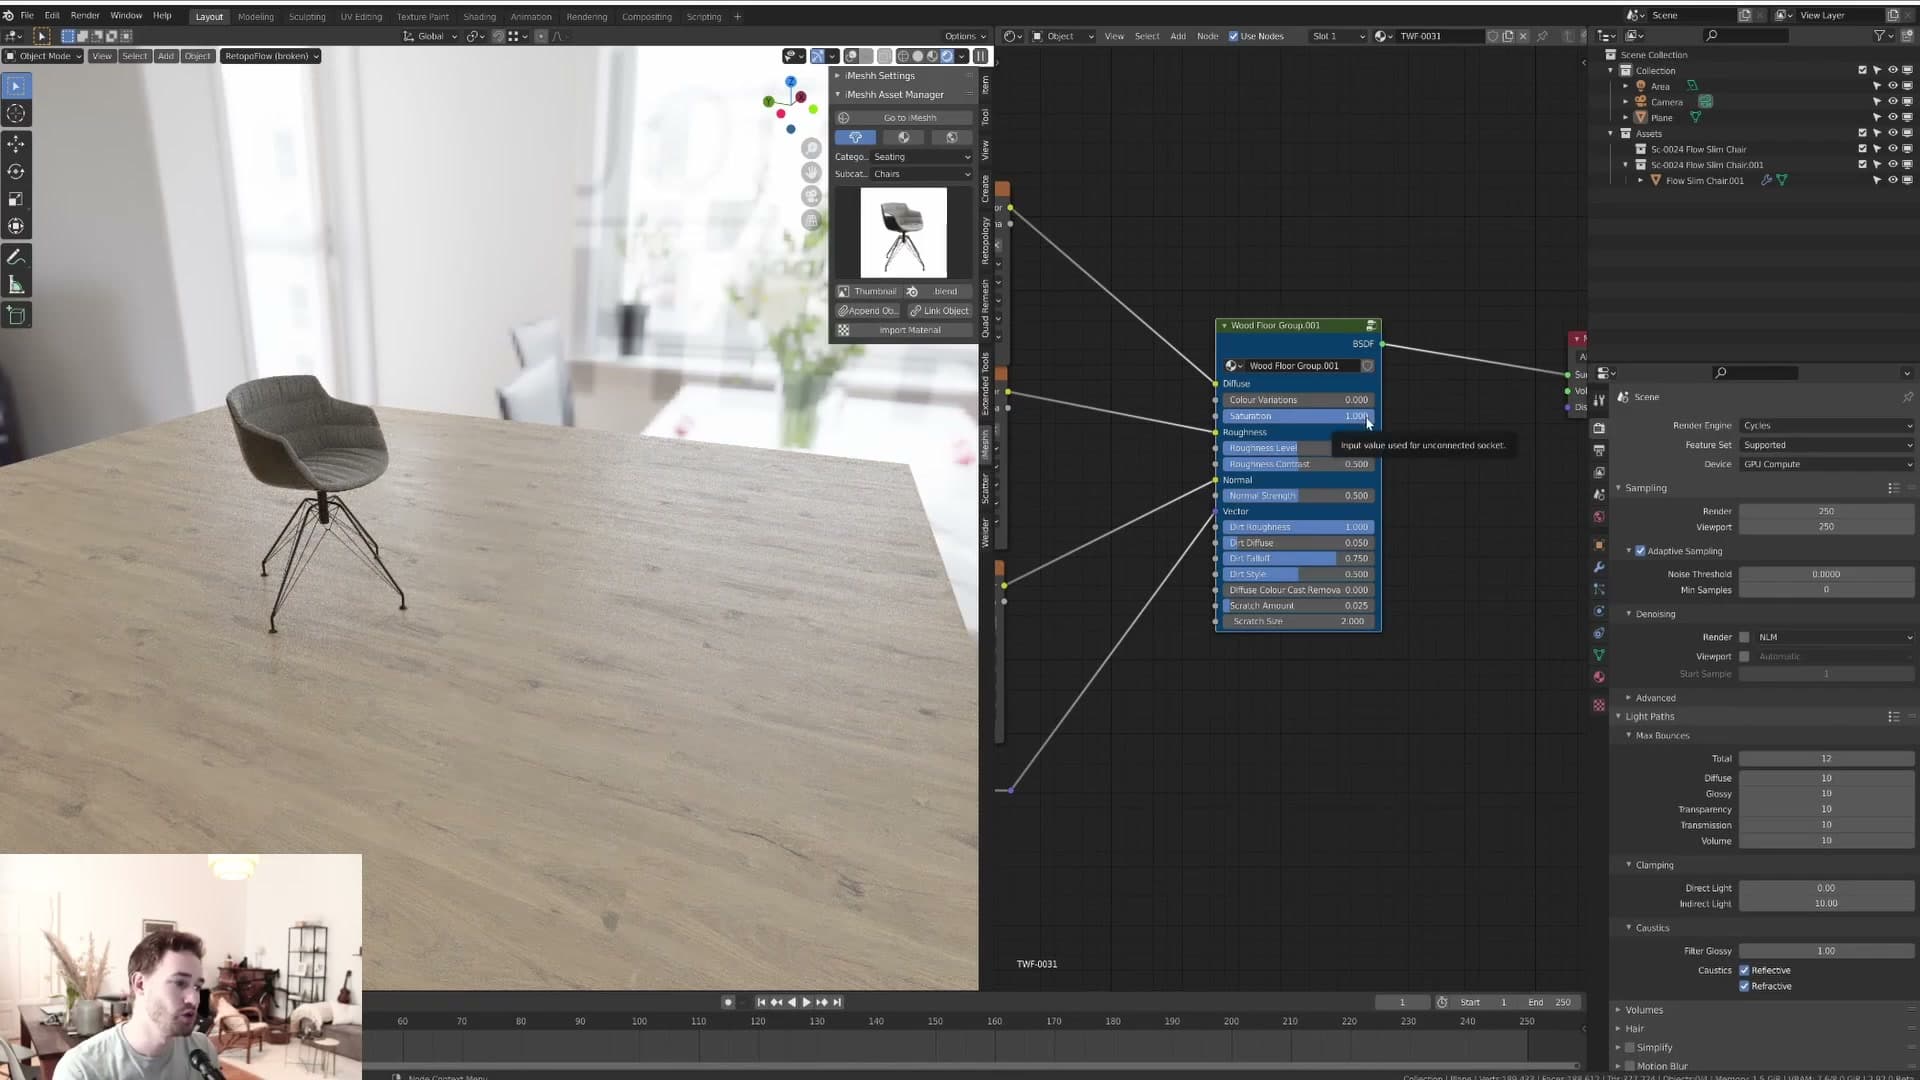1920x1080 pixels.
Task: Toggle camera view gizmo in viewport
Action: (x=812, y=196)
